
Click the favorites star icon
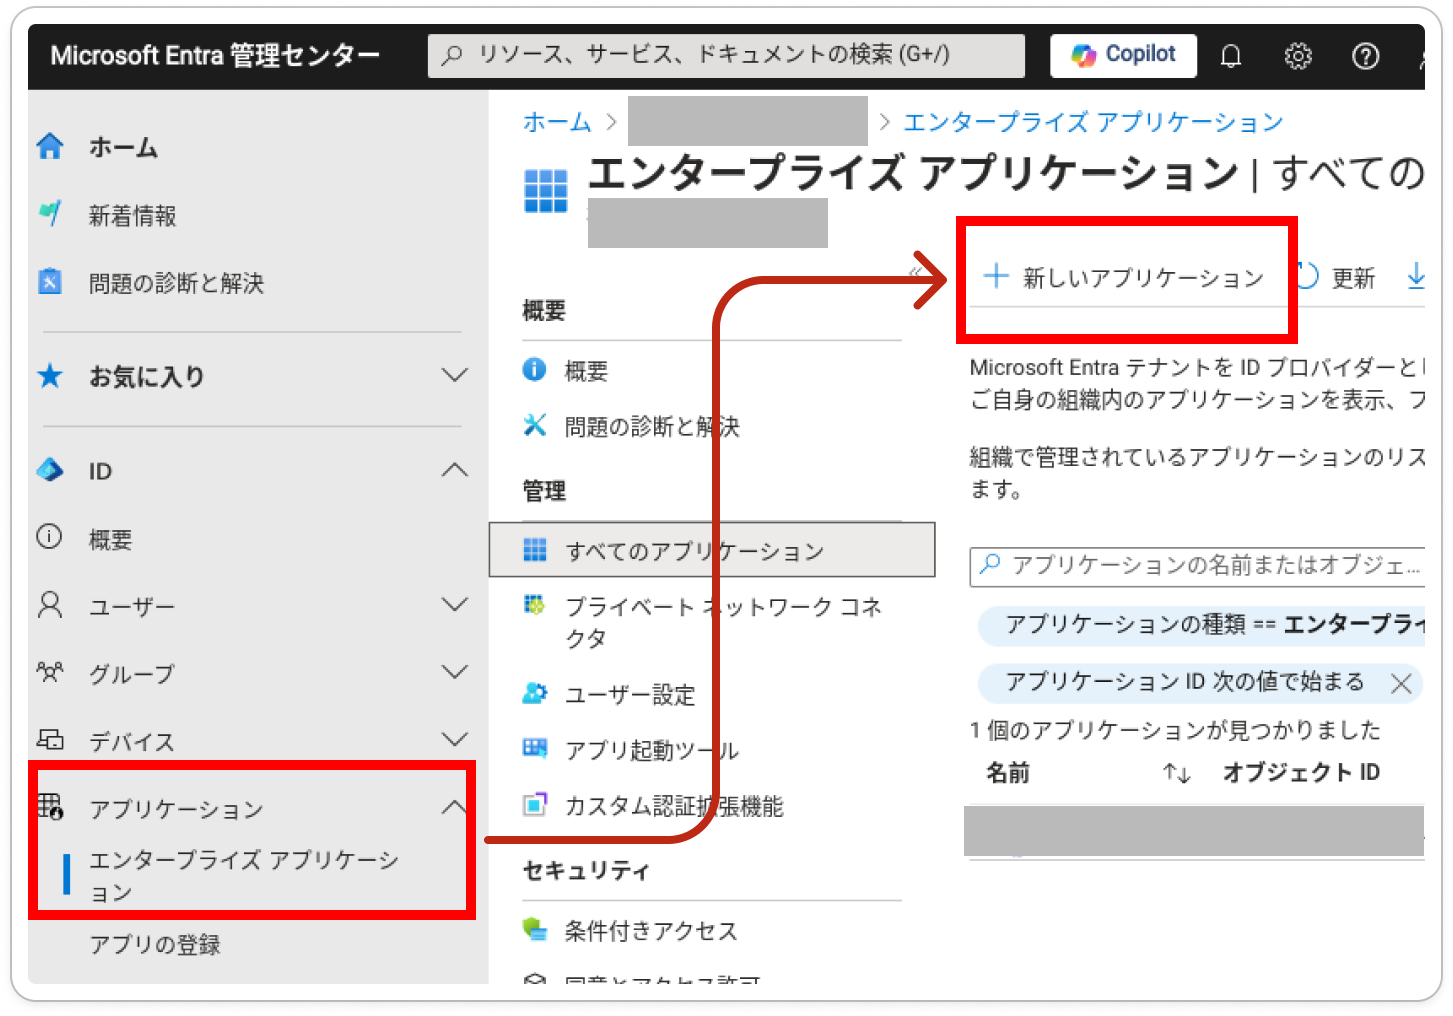pyautogui.click(x=50, y=376)
